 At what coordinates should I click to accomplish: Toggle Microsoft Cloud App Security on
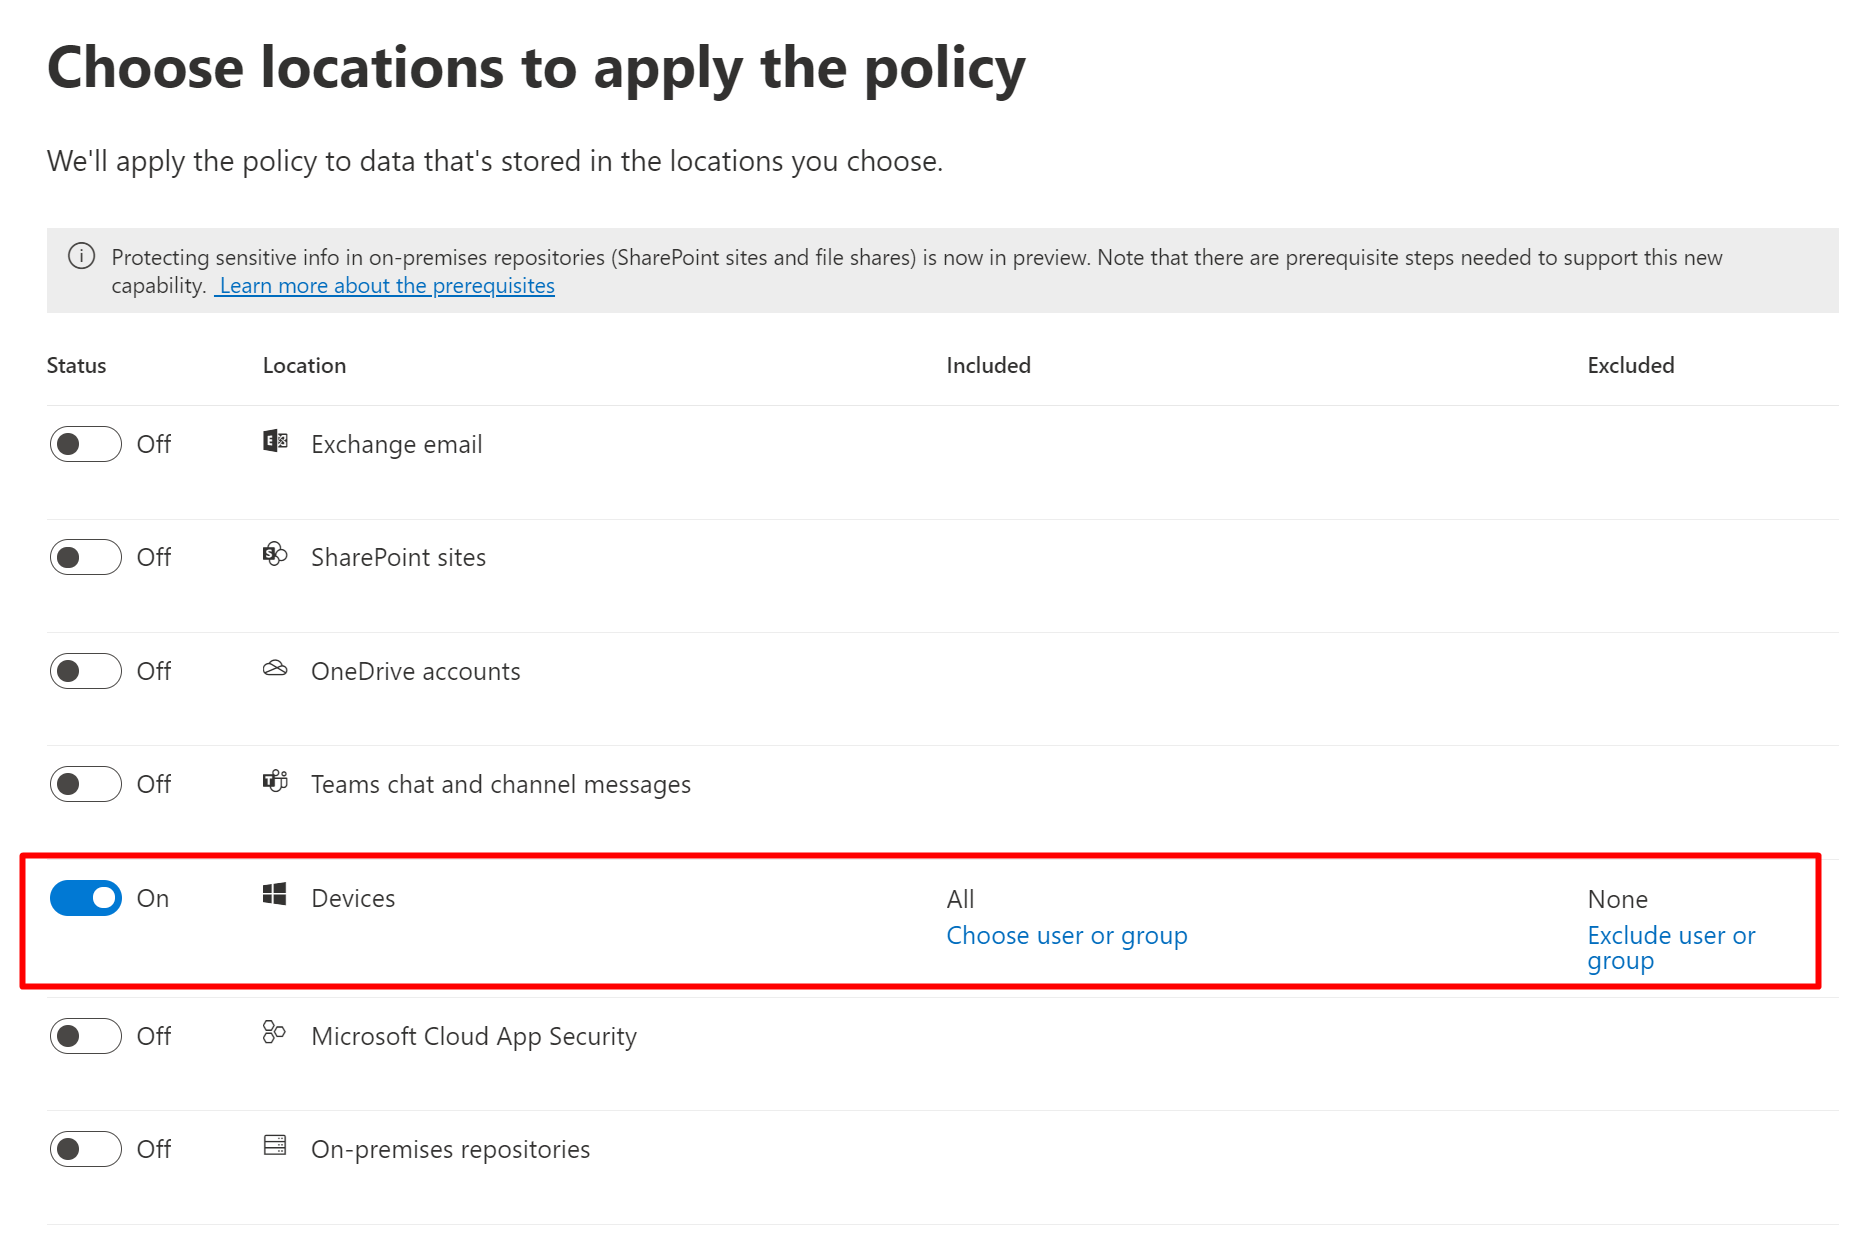pos(86,1036)
